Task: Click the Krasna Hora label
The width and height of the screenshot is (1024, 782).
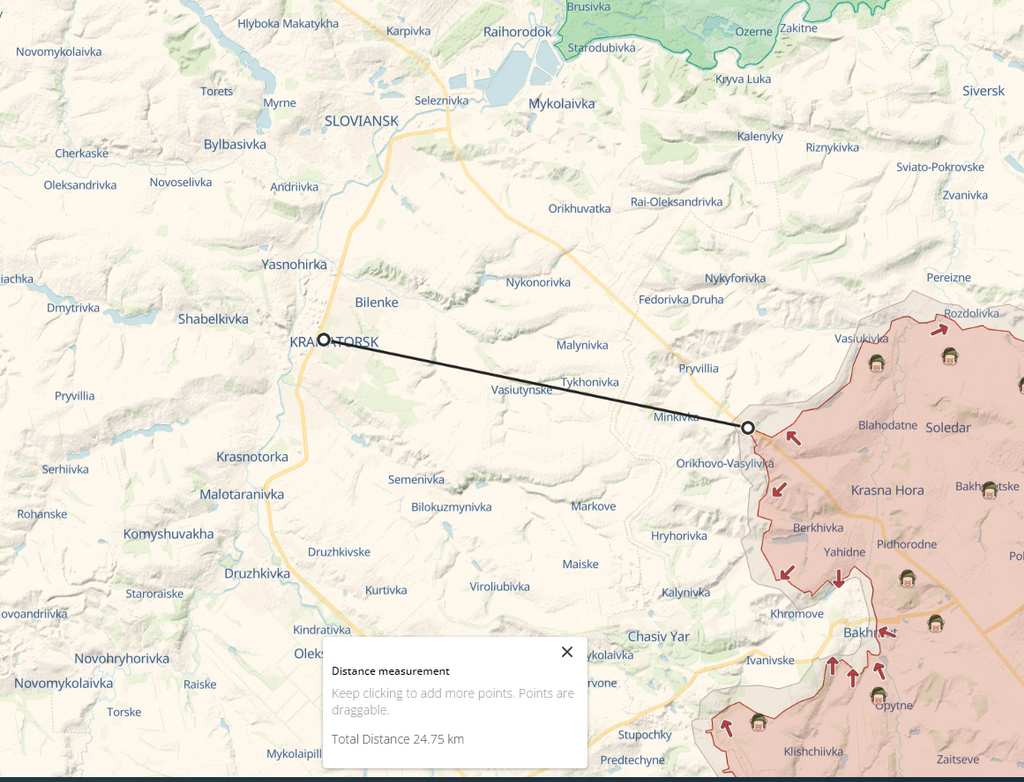Action: click(x=888, y=491)
